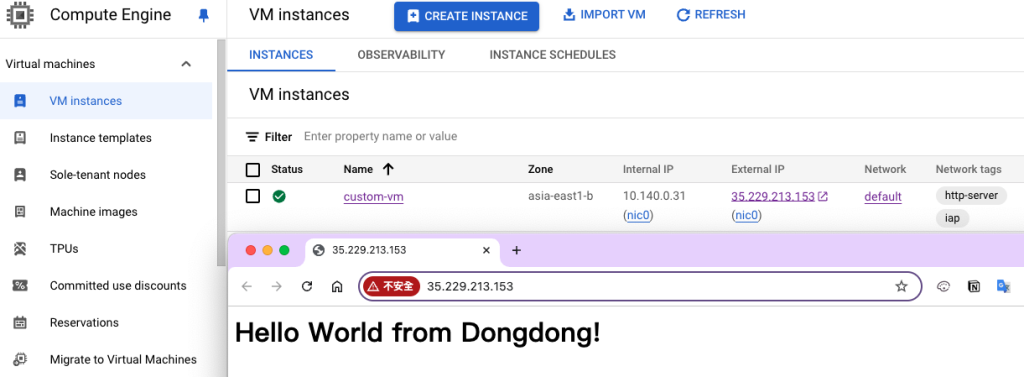Click the Google Translate extension icon
The image size is (1024, 377).
[x=1004, y=286]
